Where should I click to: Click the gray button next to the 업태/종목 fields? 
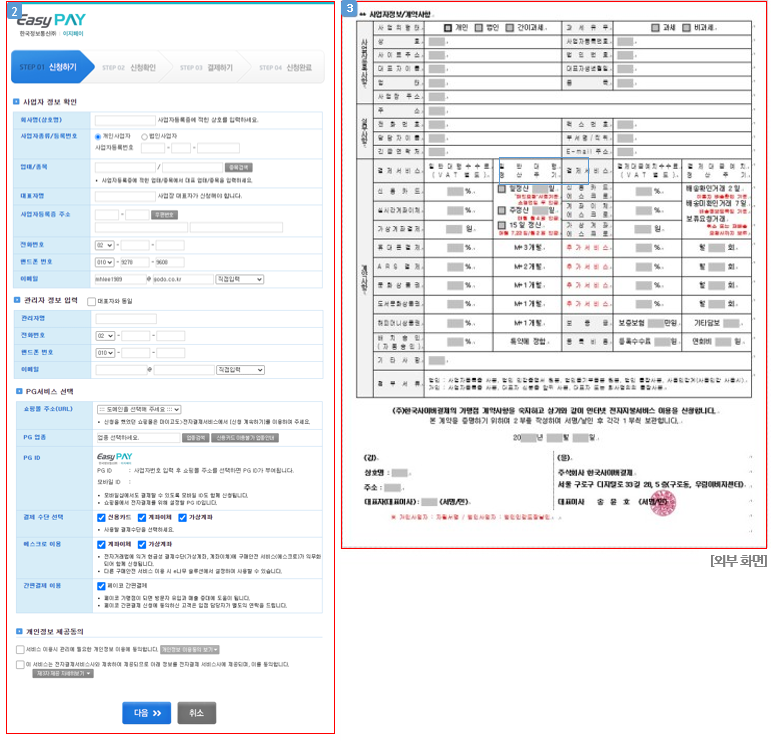(x=239, y=168)
